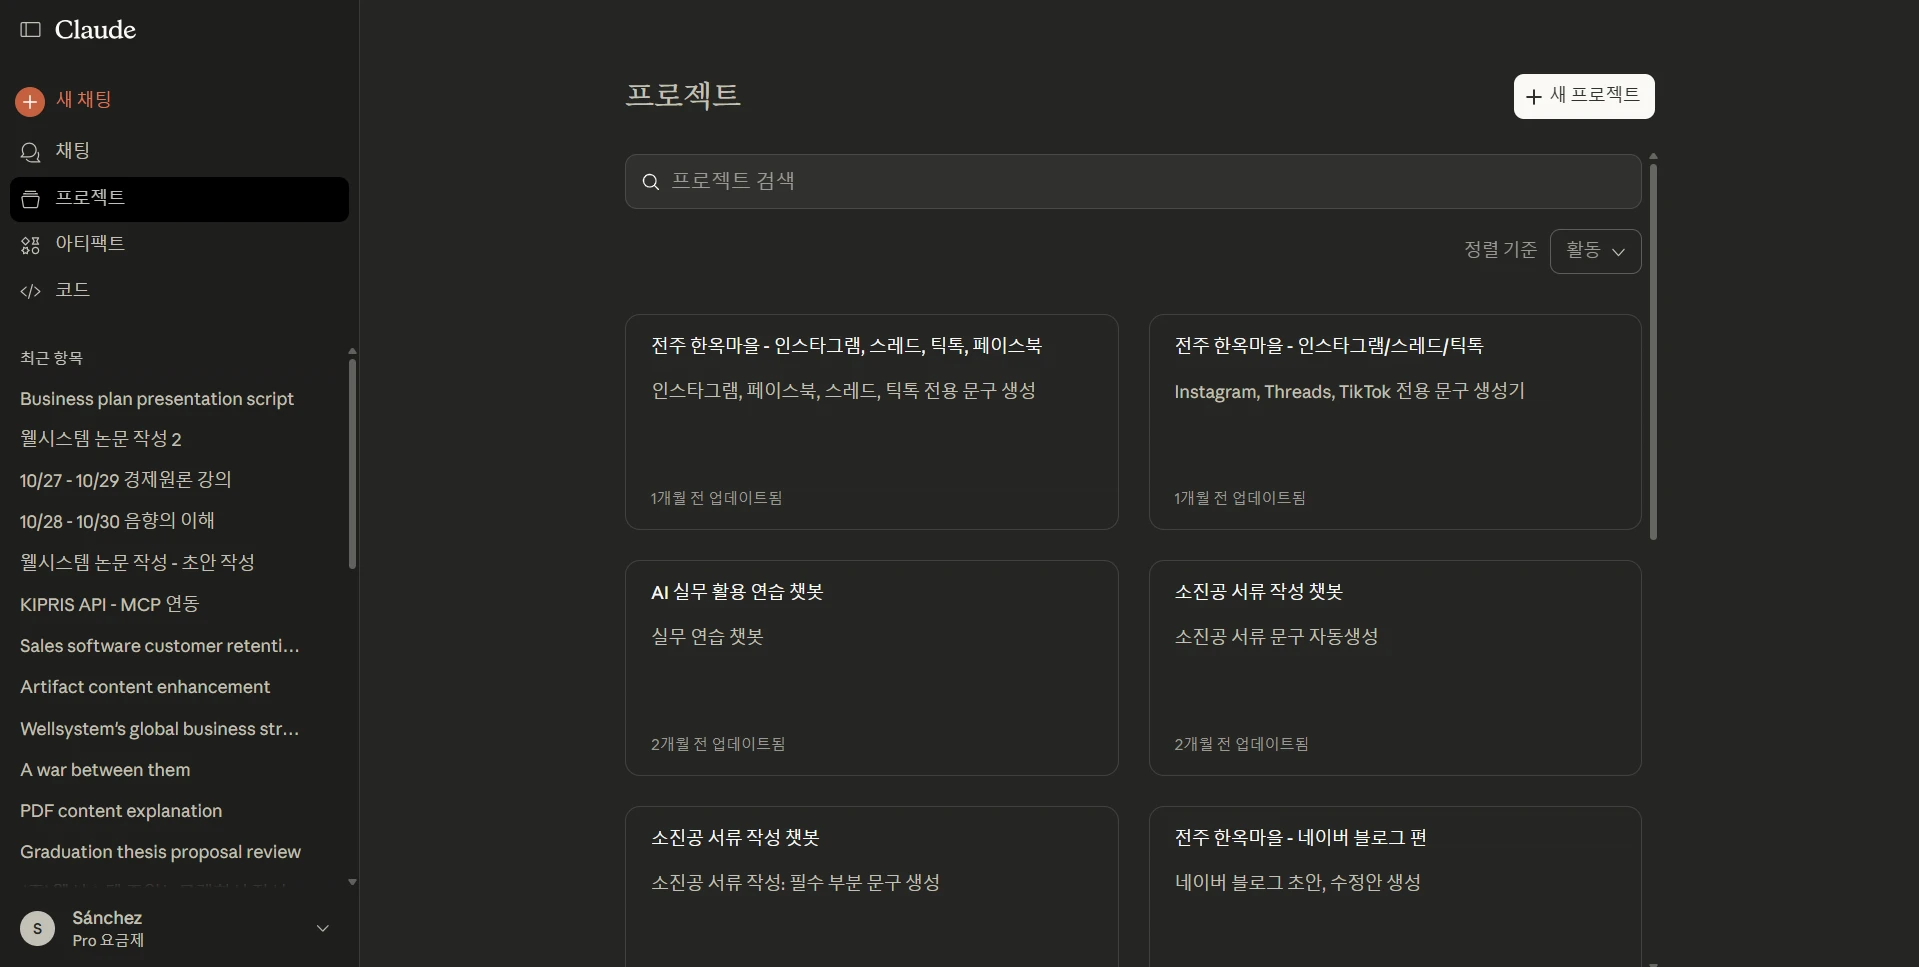Open 전주 한옥마을 - 네이버 블로그 편 project
Image resolution: width=1919 pixels, height=967 pixels.
[1394, 880]
